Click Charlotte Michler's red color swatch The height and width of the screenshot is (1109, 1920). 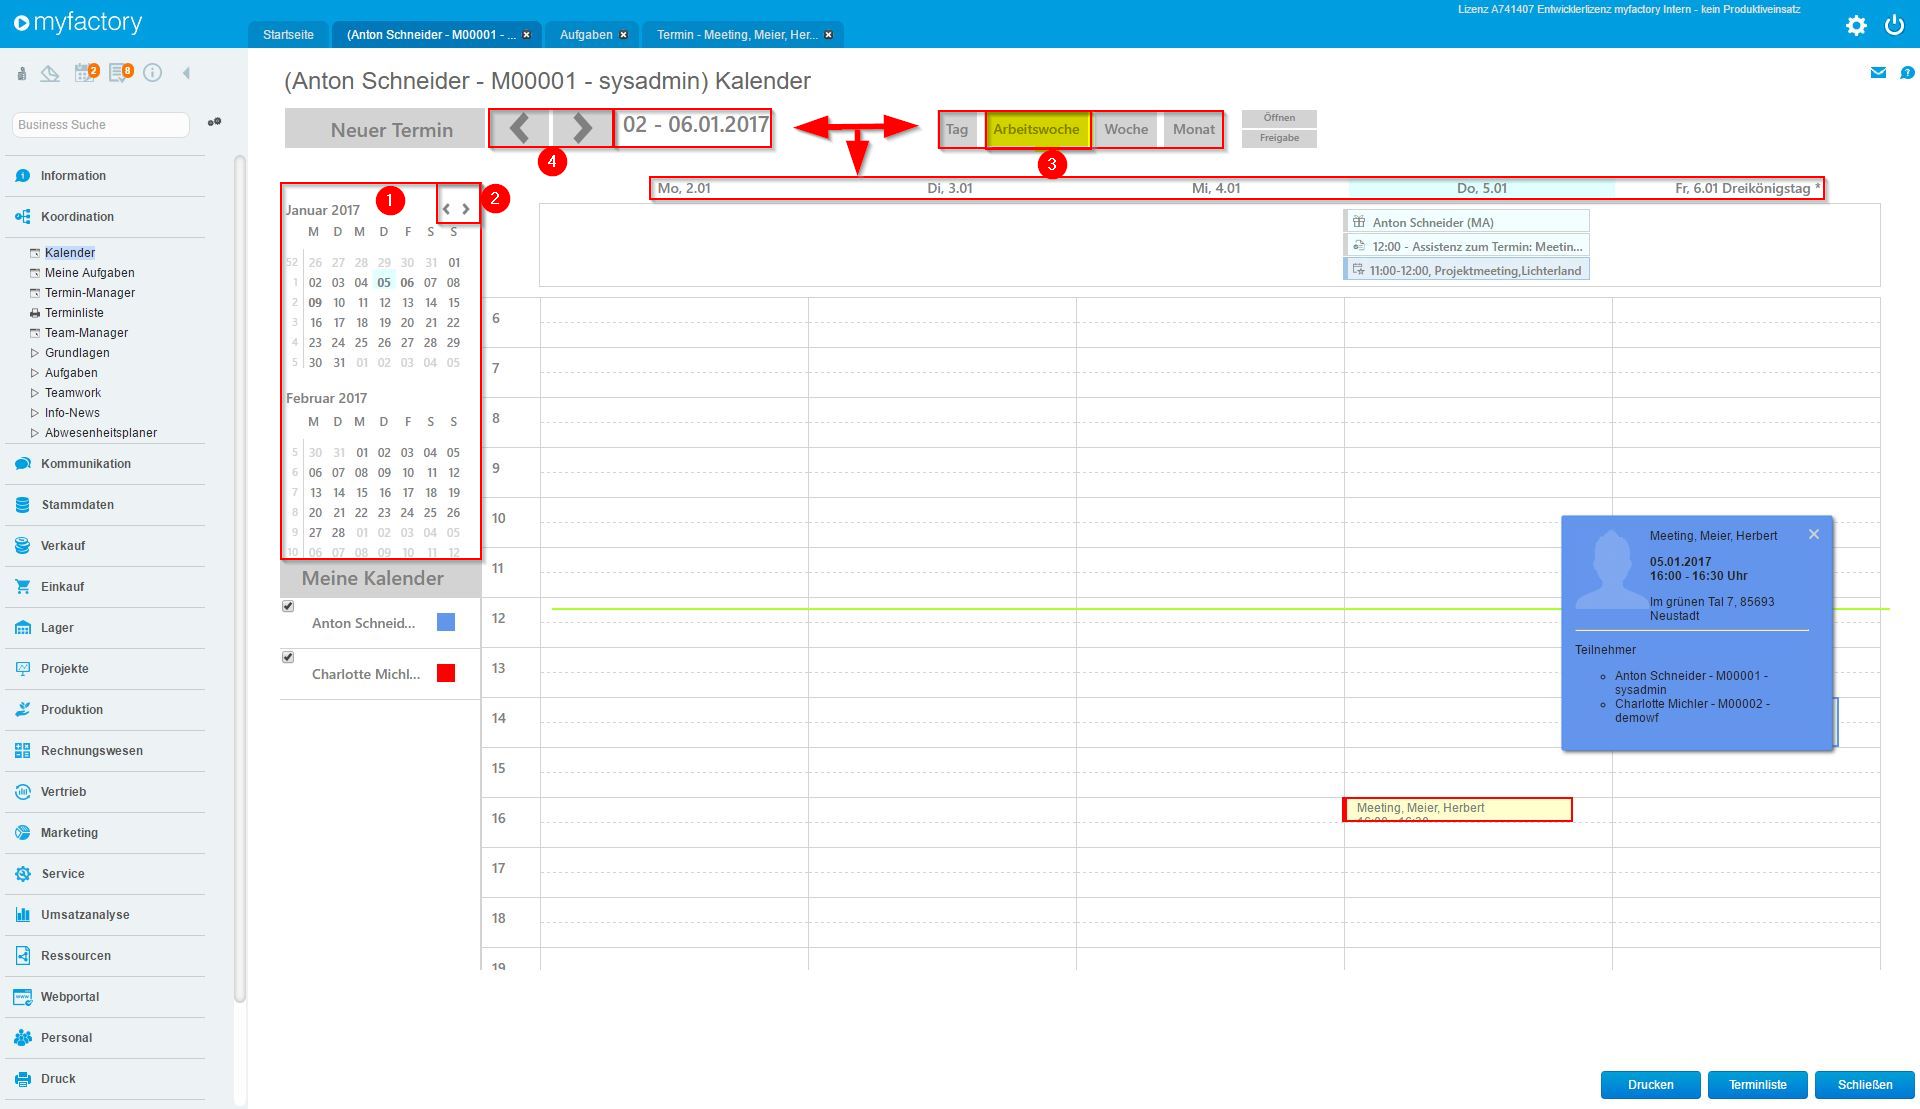446,674
